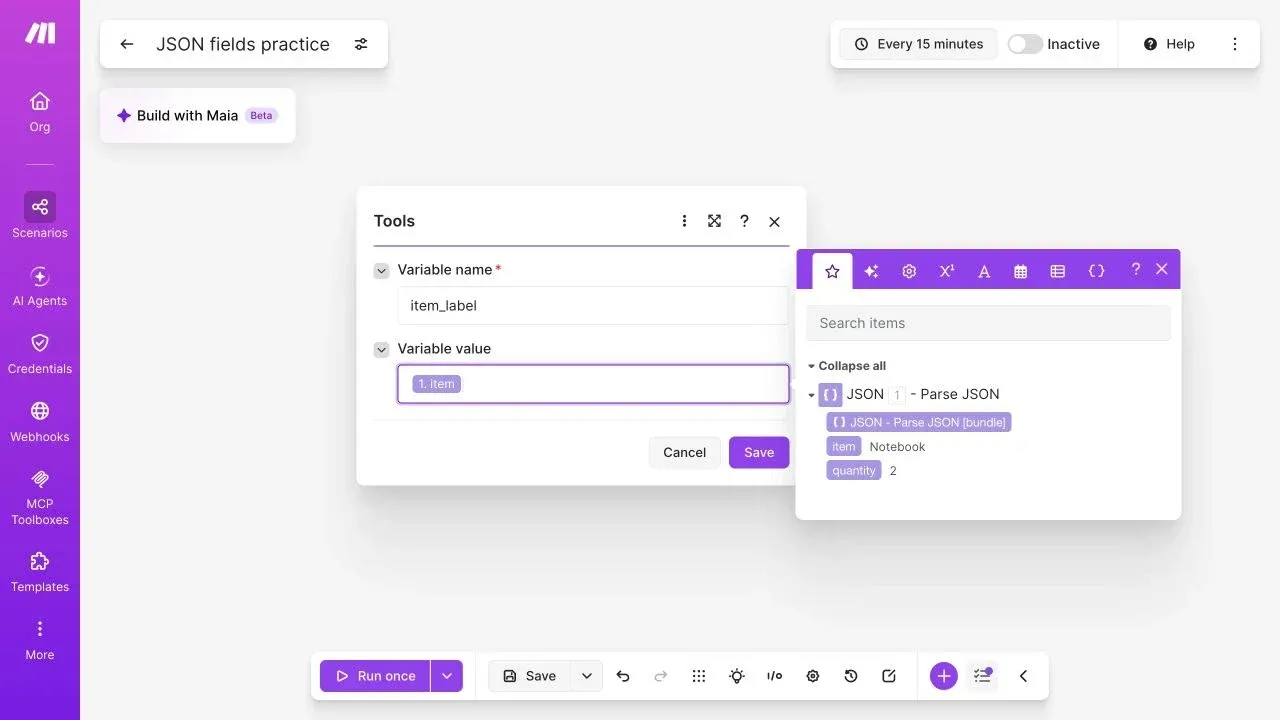Viewport: 1280px width, 720px height.
Task: Open help for the Tools dialog
Action: [x=744, y=221]
